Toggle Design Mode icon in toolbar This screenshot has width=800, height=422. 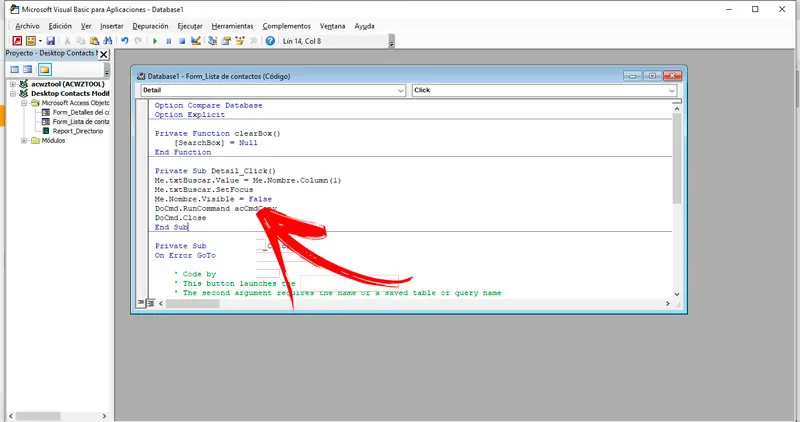tap(195, 41)
